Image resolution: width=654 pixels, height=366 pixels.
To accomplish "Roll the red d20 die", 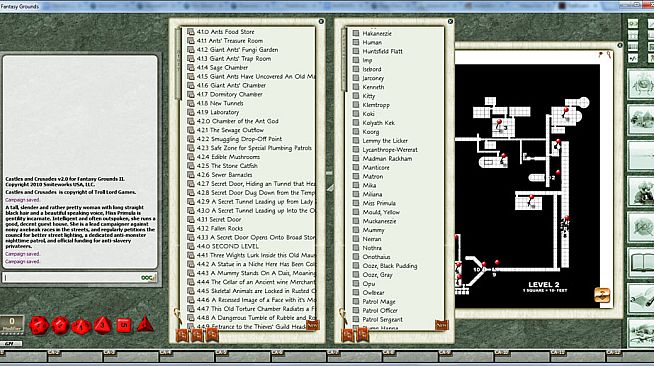I will point(39,325).
